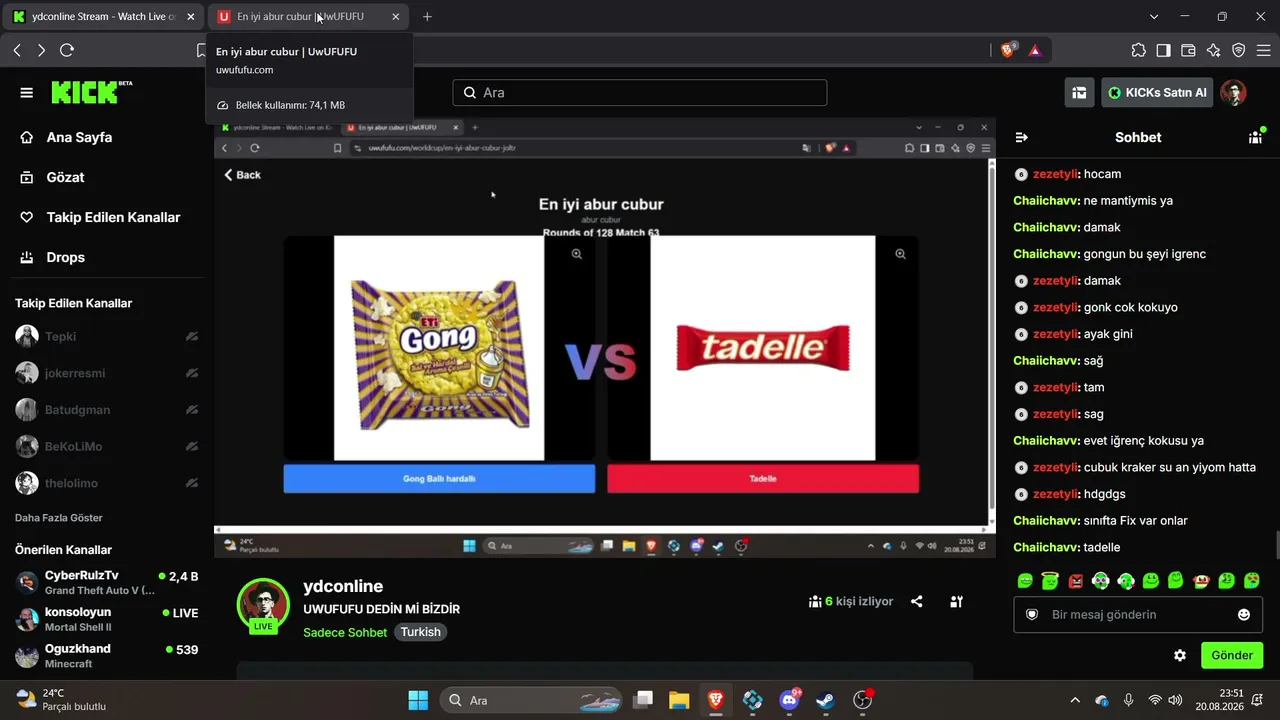Share the ydconline stream
Viewport: 1280px width, 720px height.
tap(916, 602)
